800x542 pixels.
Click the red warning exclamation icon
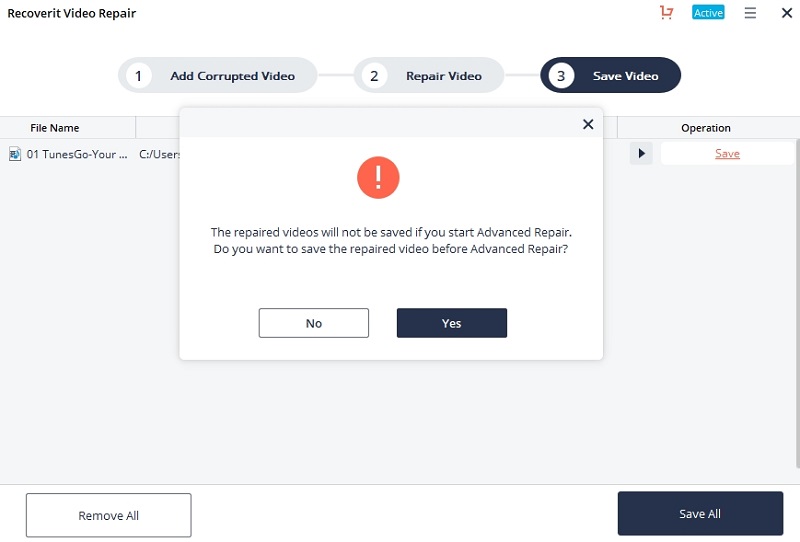click(x=378, y=178)
